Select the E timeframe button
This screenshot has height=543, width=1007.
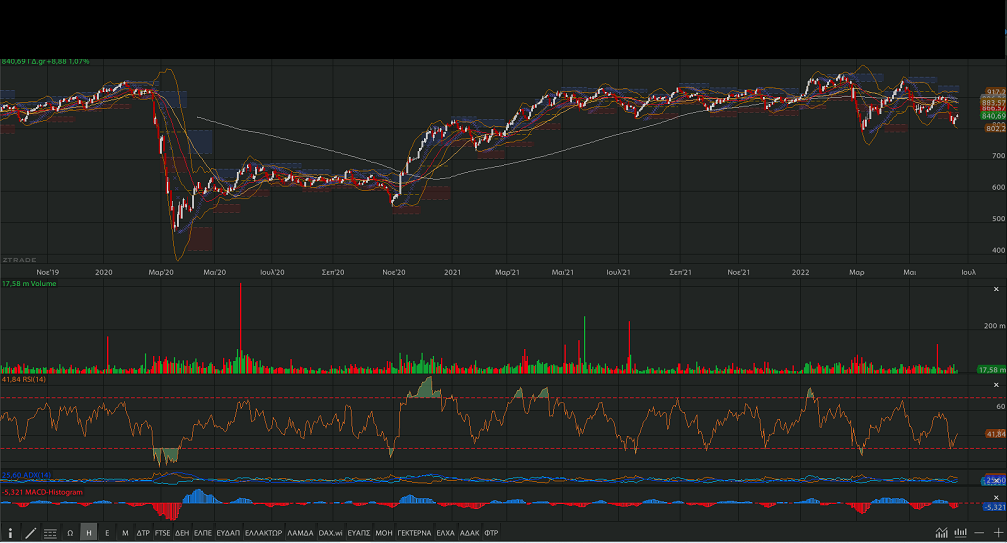pyautogui.click(x=106, y=533)
